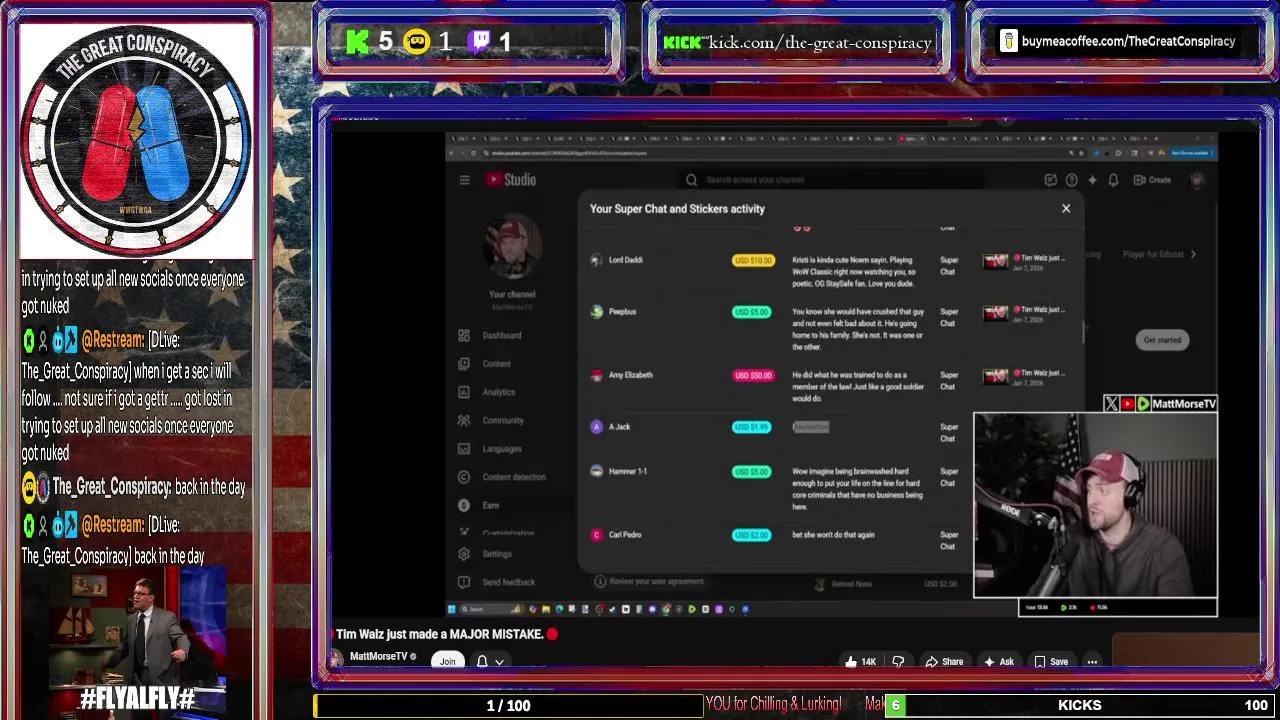Select the channel profile picture above Your channel

coord(512,248)
